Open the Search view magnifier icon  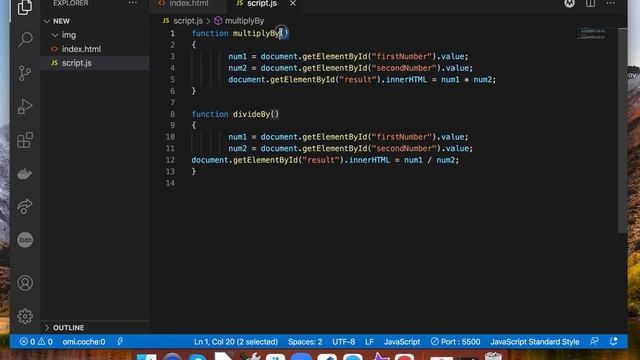25,40
